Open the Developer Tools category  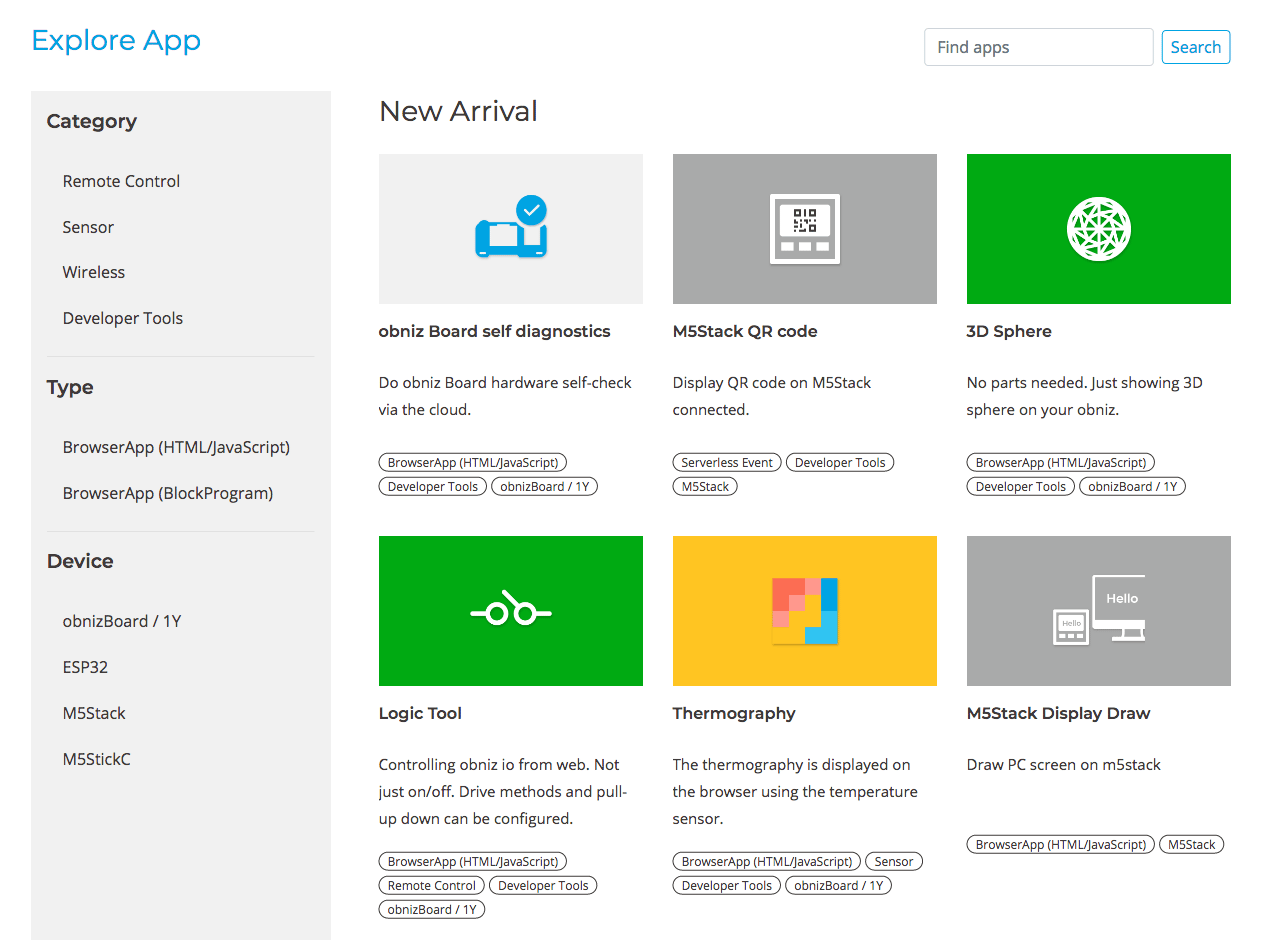(123, 318)
